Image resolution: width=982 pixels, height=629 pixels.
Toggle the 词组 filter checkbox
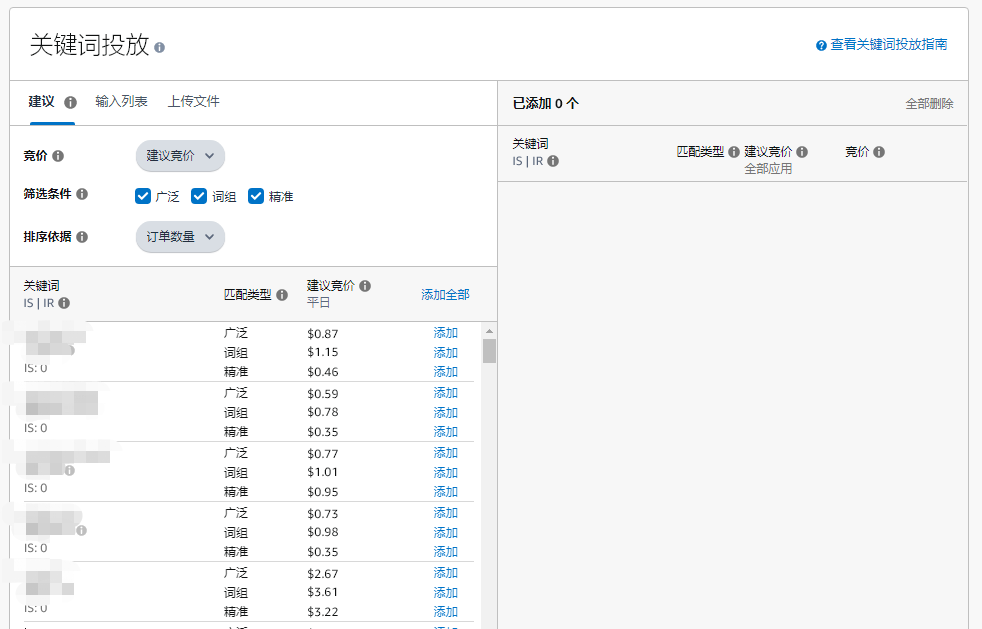(x=199, y=196)
